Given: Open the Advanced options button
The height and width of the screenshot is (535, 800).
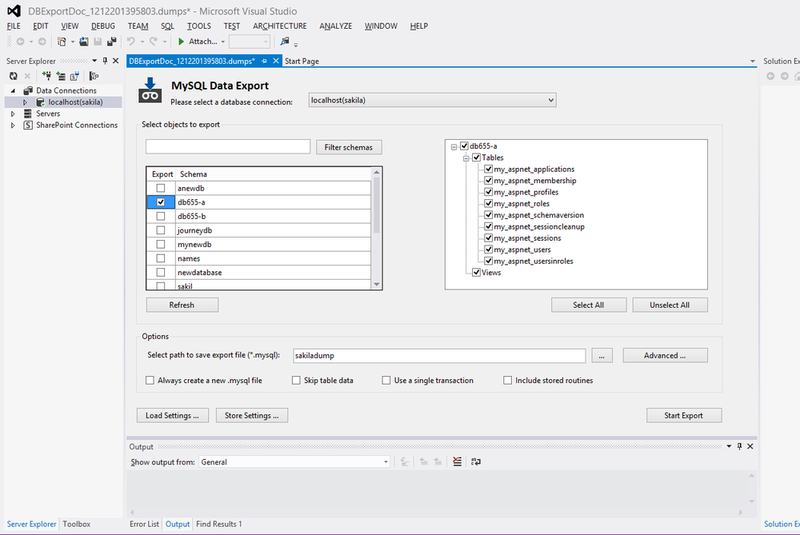Looking at the screenshot, I should pyautogui.click(x=665, y=355).
